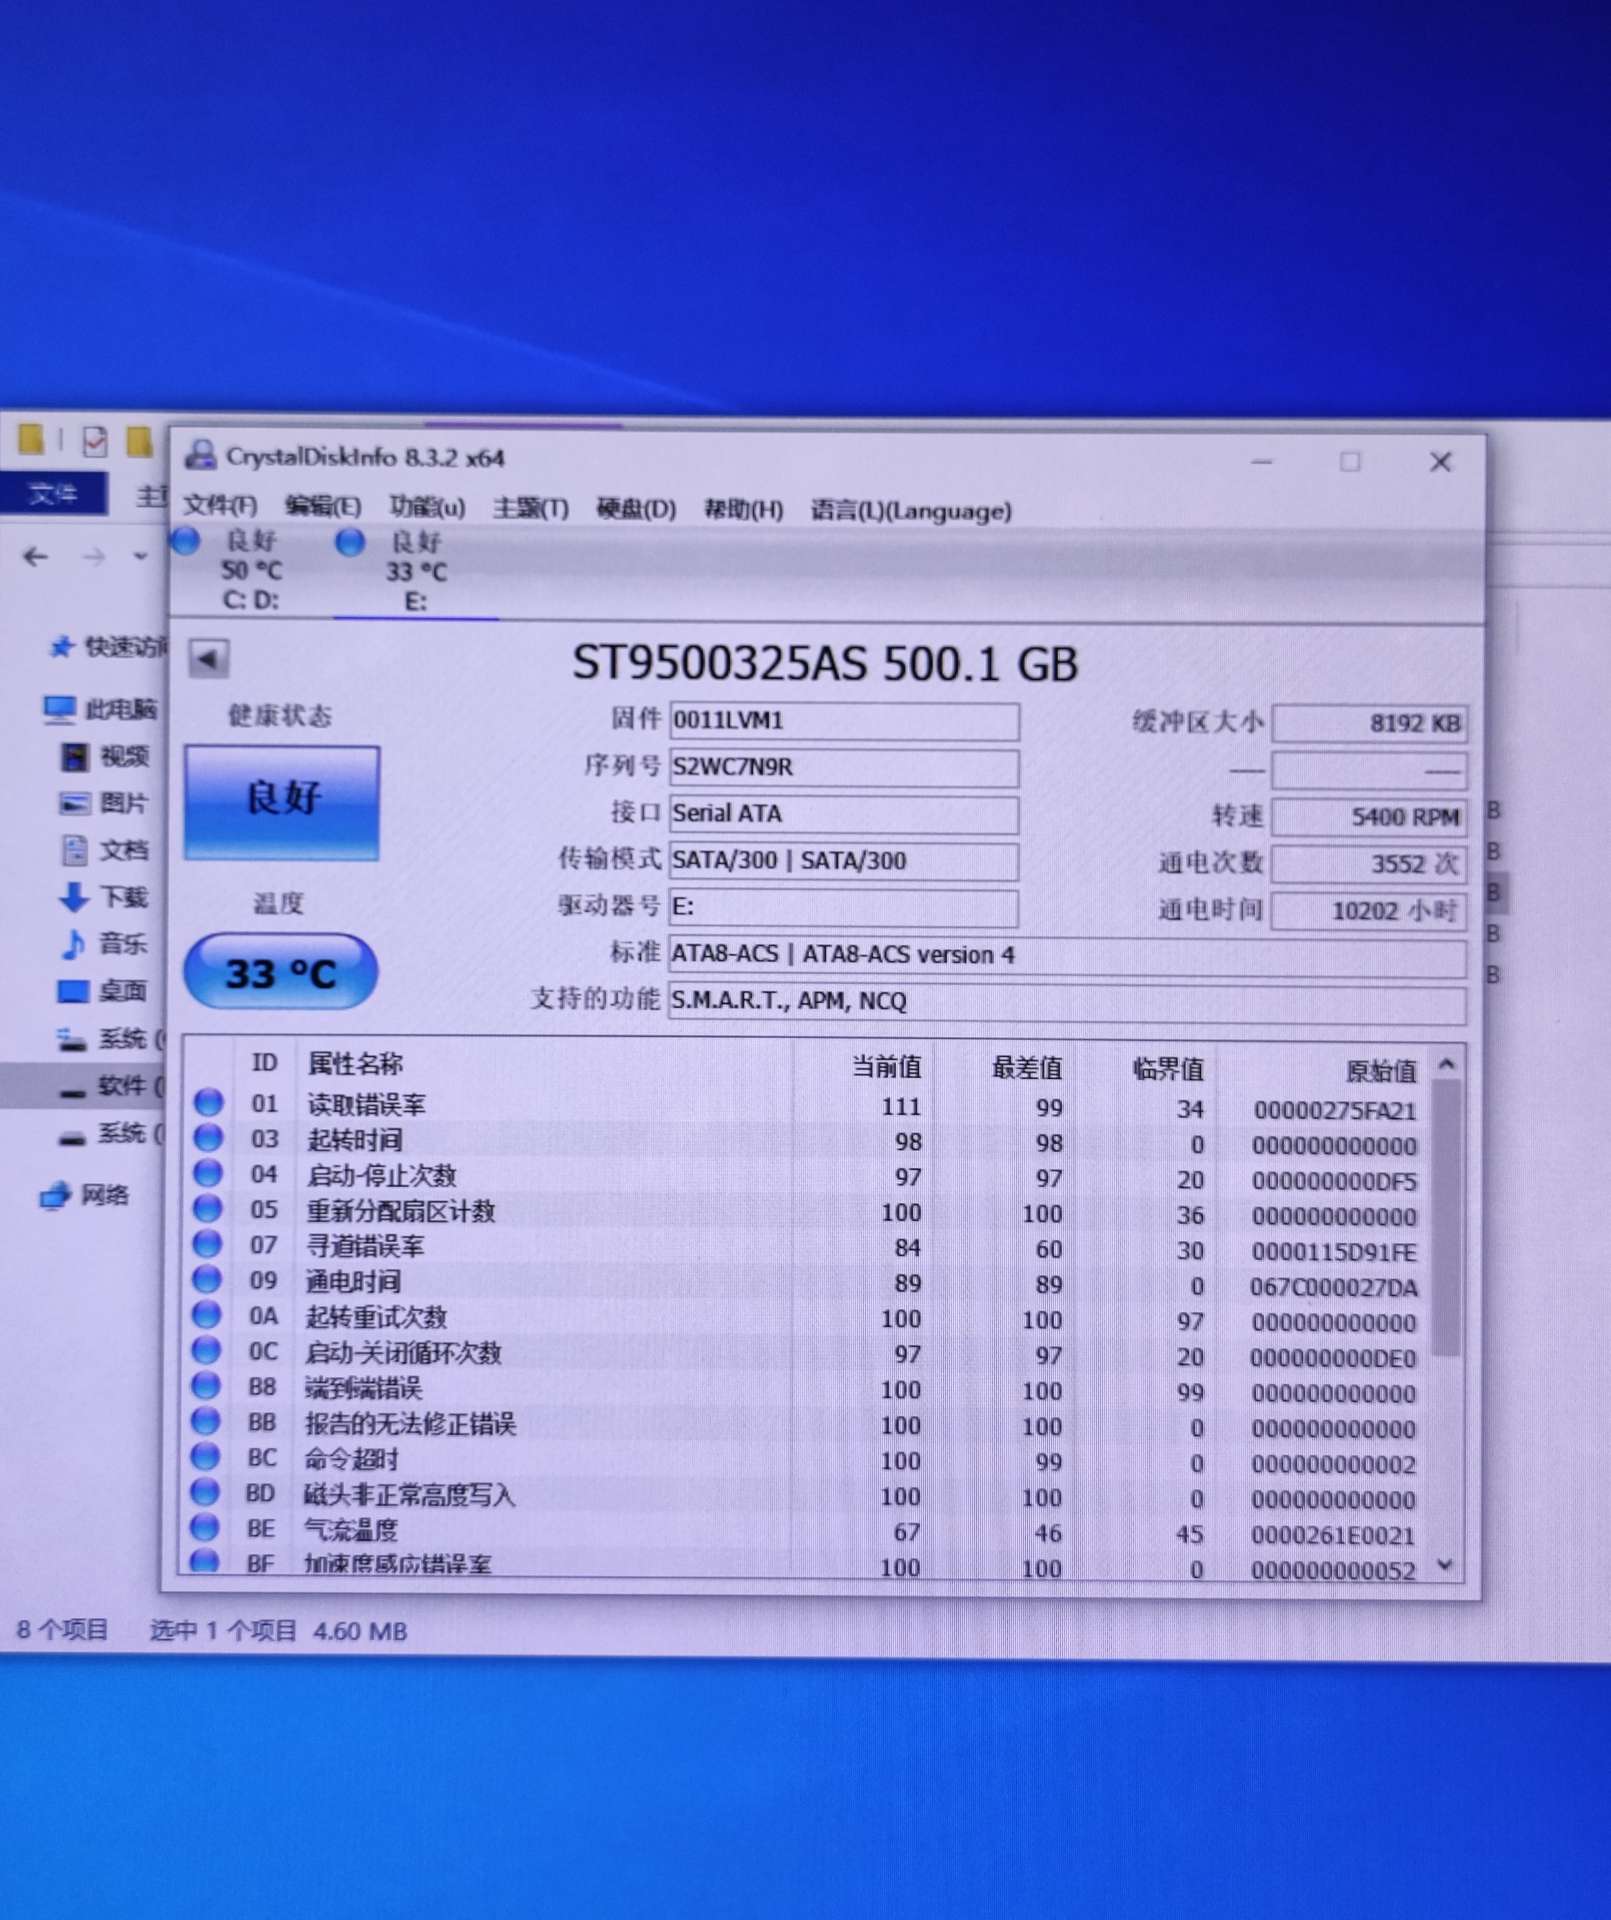Click the SATA/300 transfer mode field

click(x=844, y=861)
